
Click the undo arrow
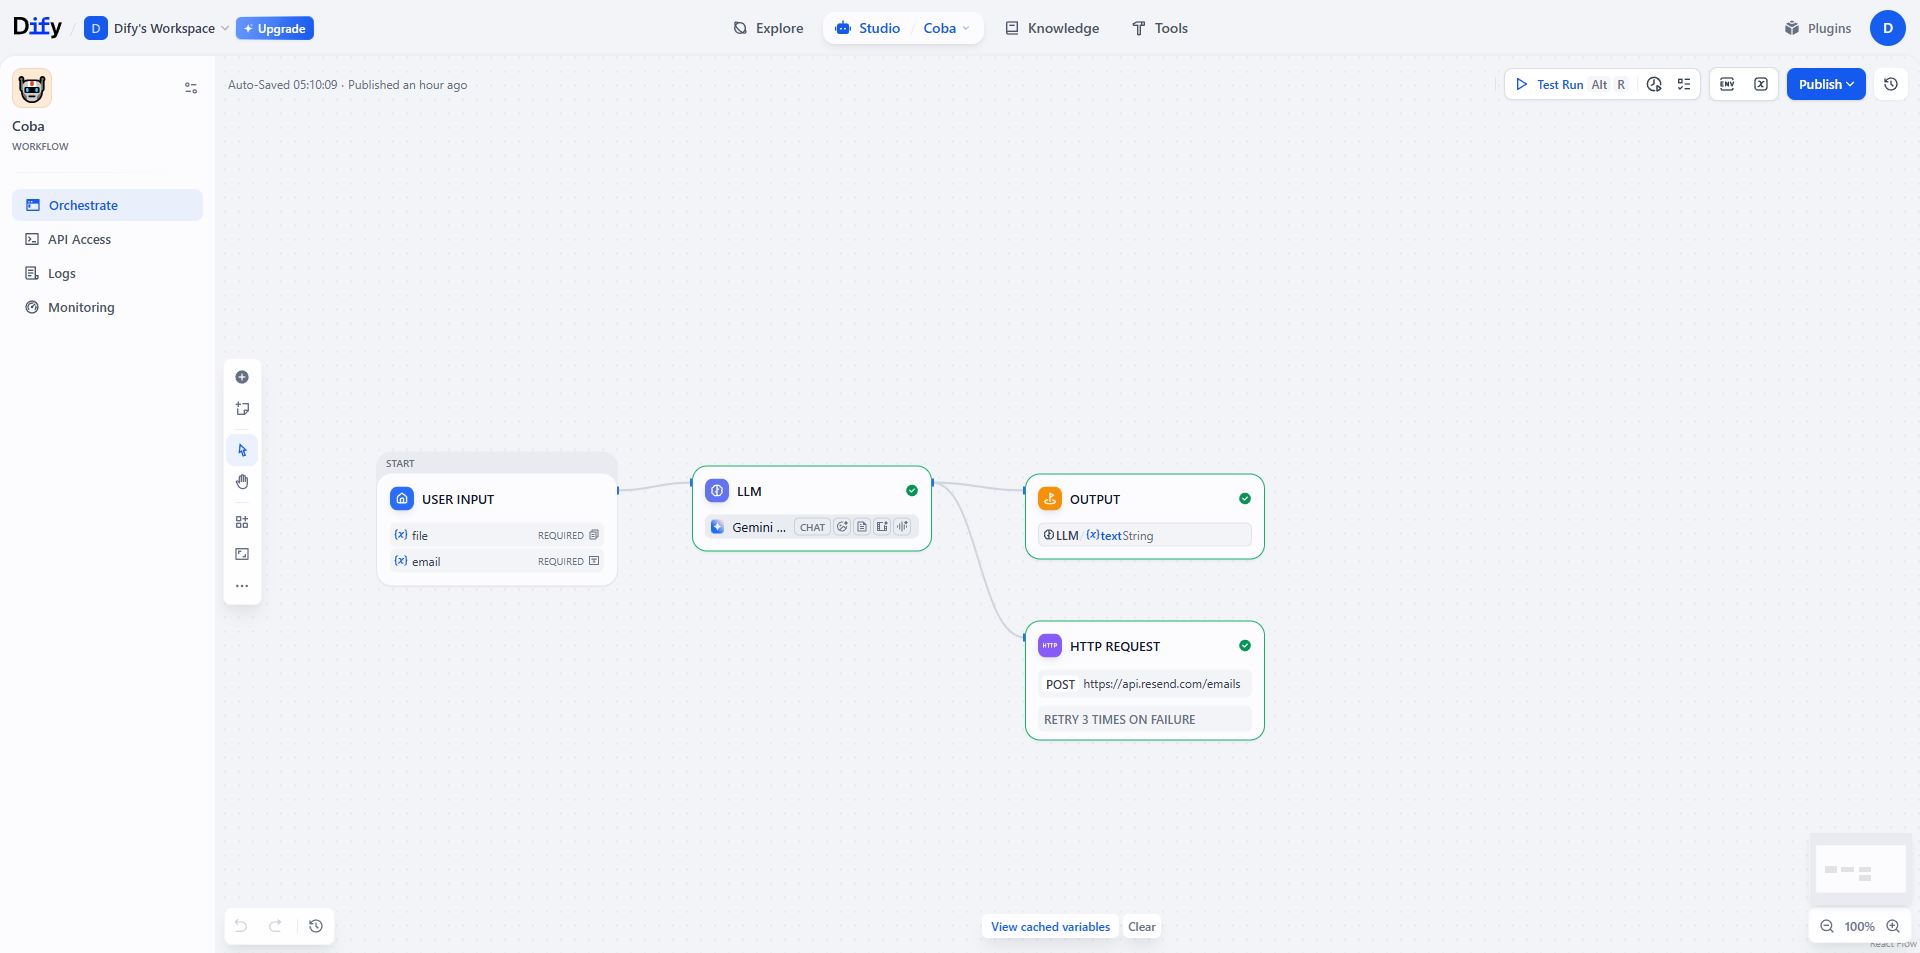tap(241, 926)
